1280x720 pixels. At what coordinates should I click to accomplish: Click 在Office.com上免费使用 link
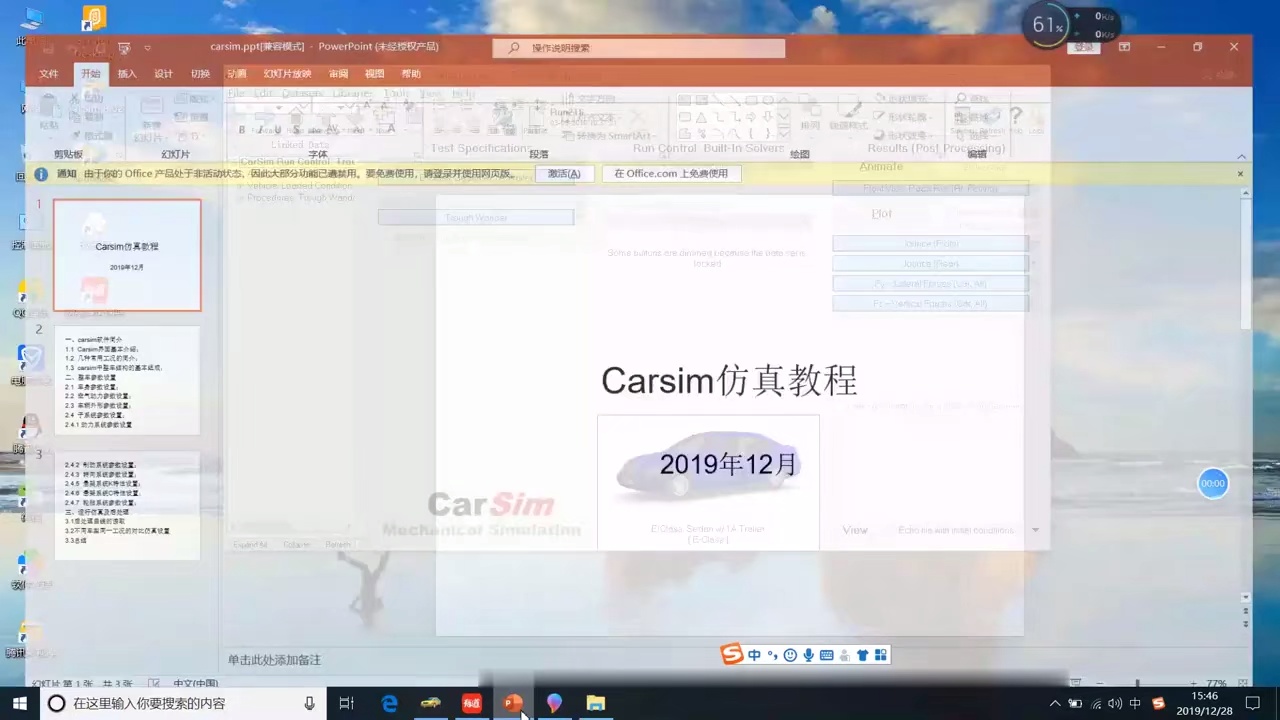(672, 173)
